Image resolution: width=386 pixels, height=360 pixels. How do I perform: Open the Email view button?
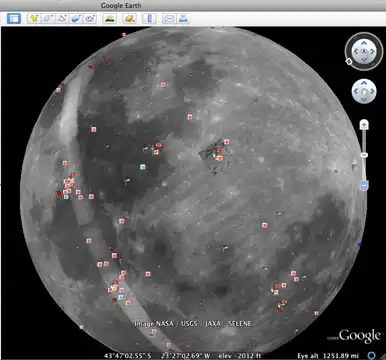click(x=169, y=18)
